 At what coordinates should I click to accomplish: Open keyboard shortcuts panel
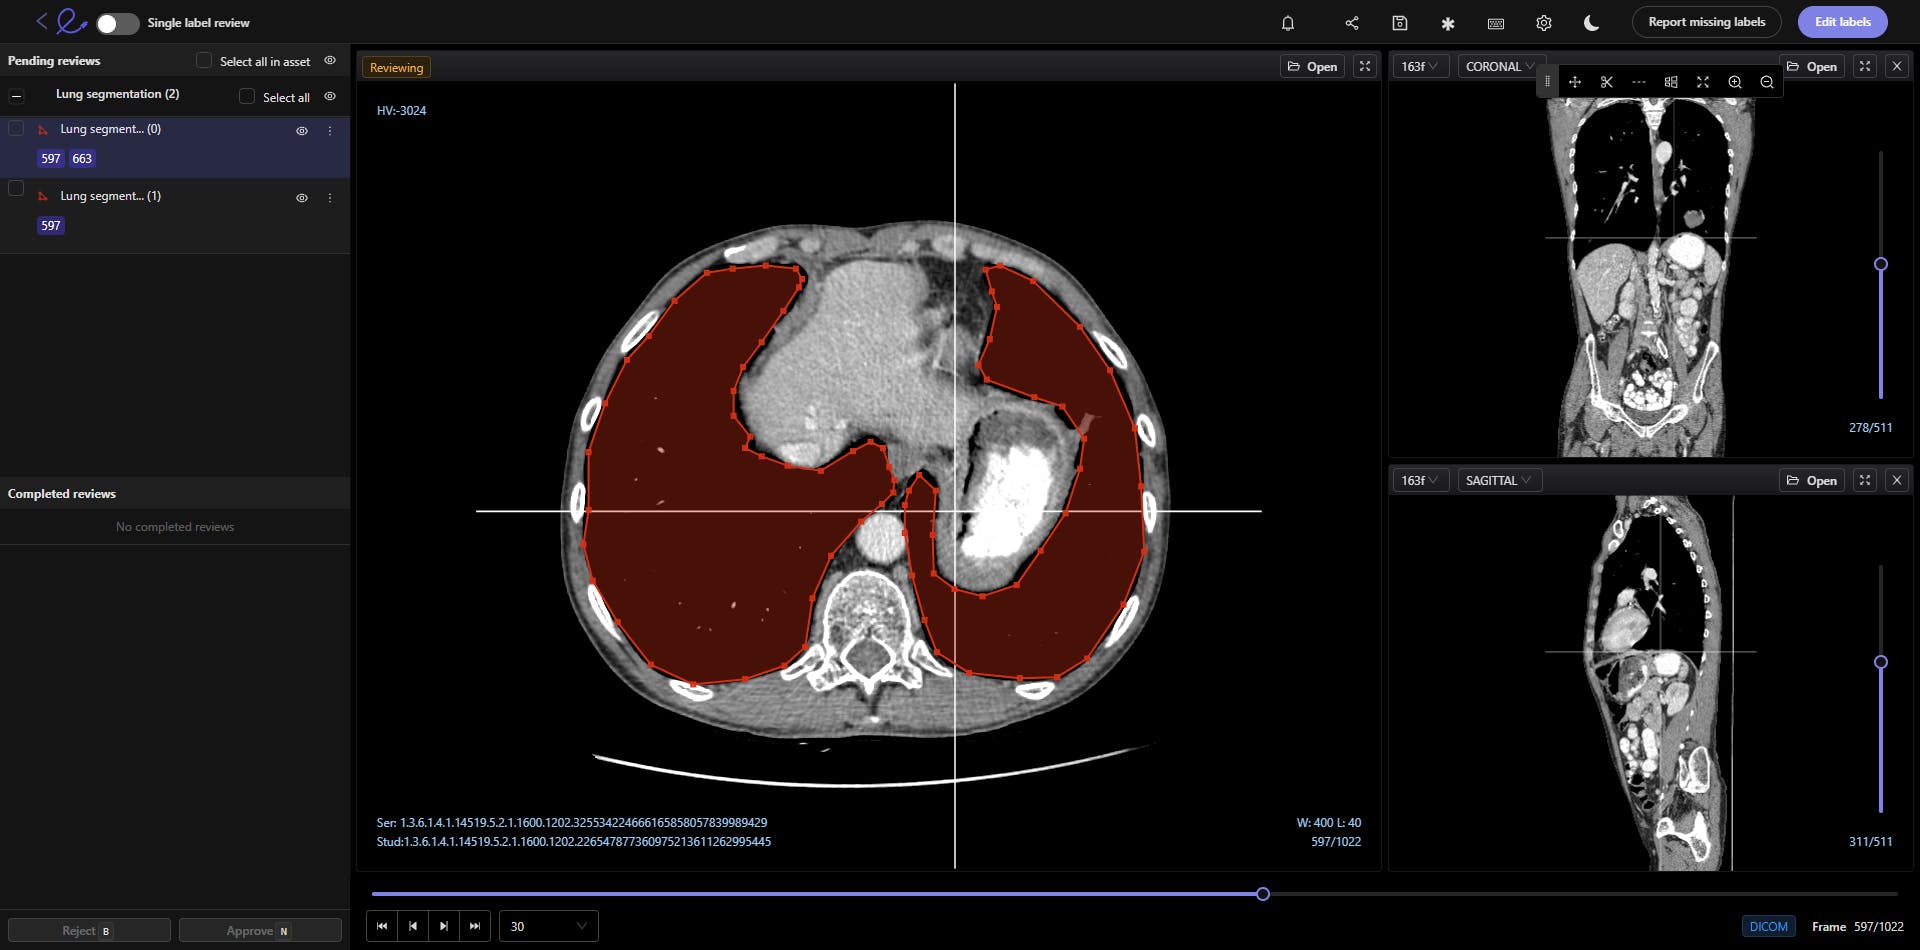1496,22
